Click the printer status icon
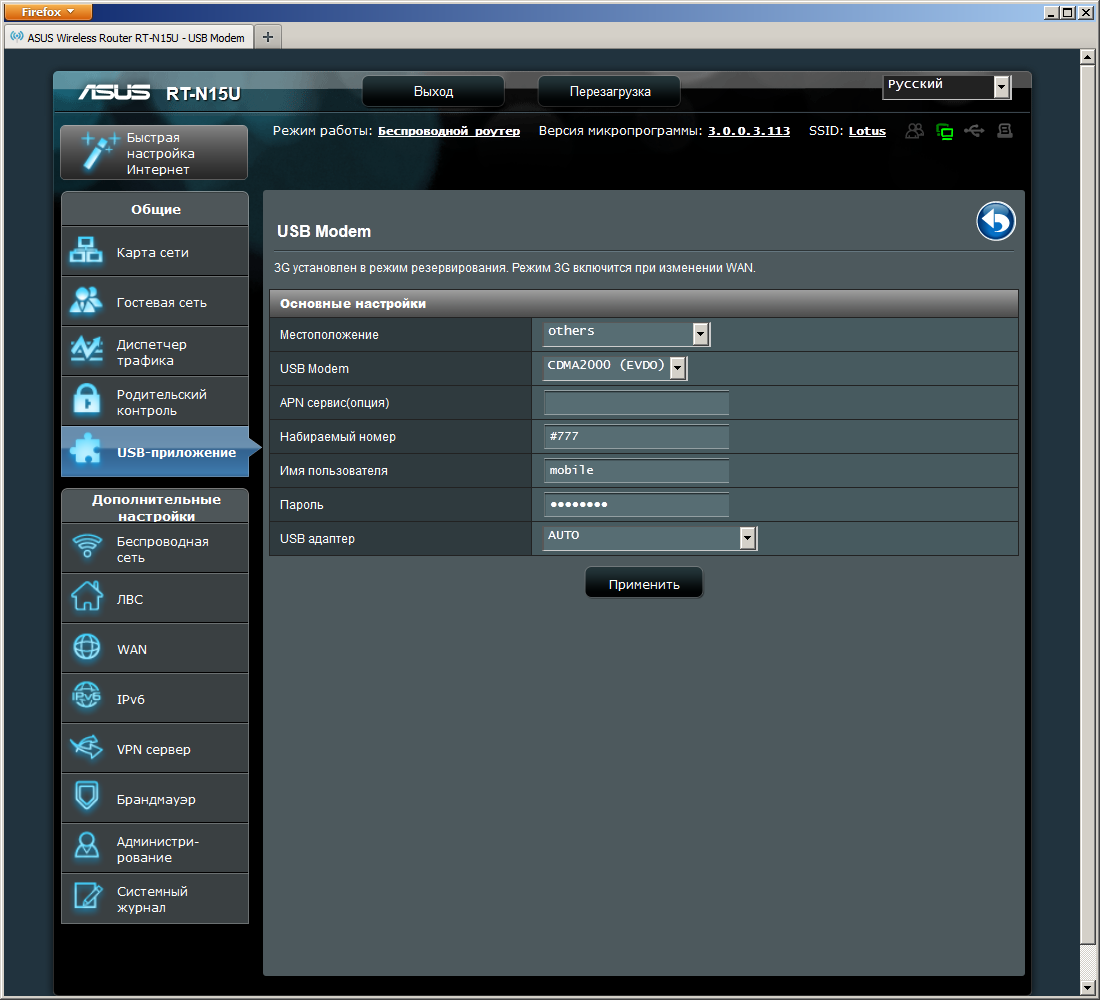 tap(1005, 131)
